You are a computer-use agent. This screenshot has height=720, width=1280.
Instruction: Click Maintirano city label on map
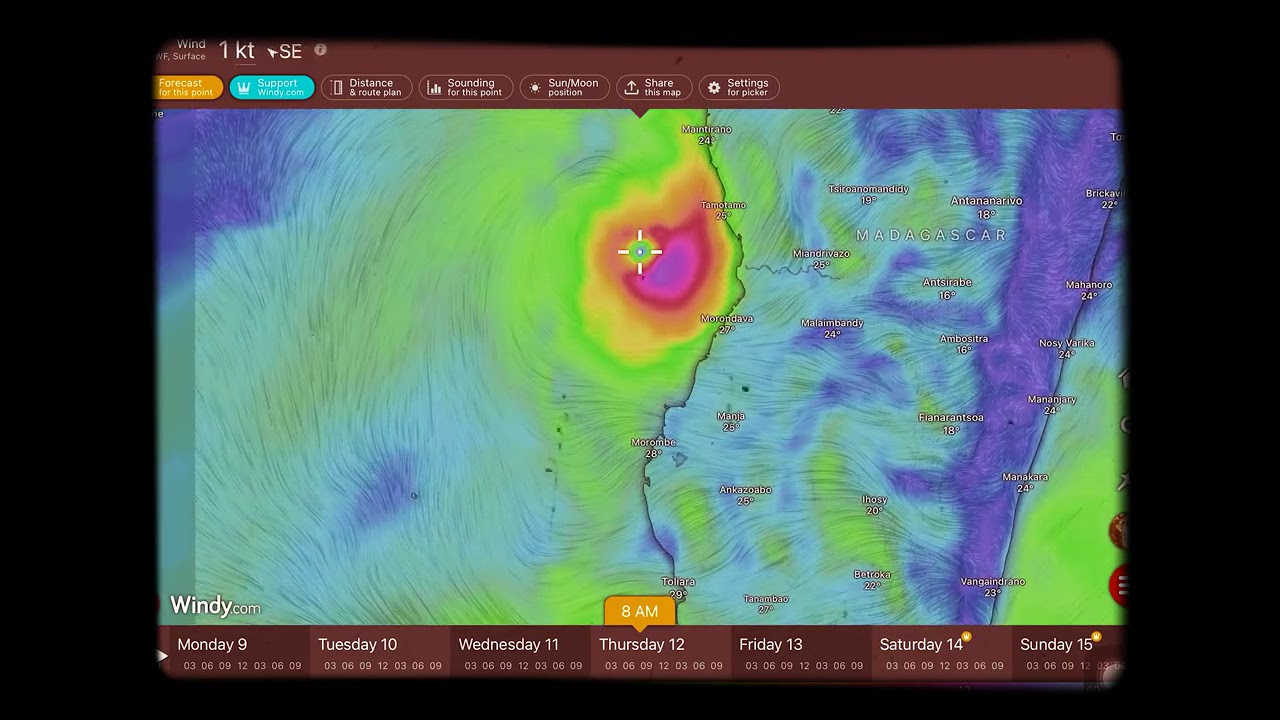706,130
